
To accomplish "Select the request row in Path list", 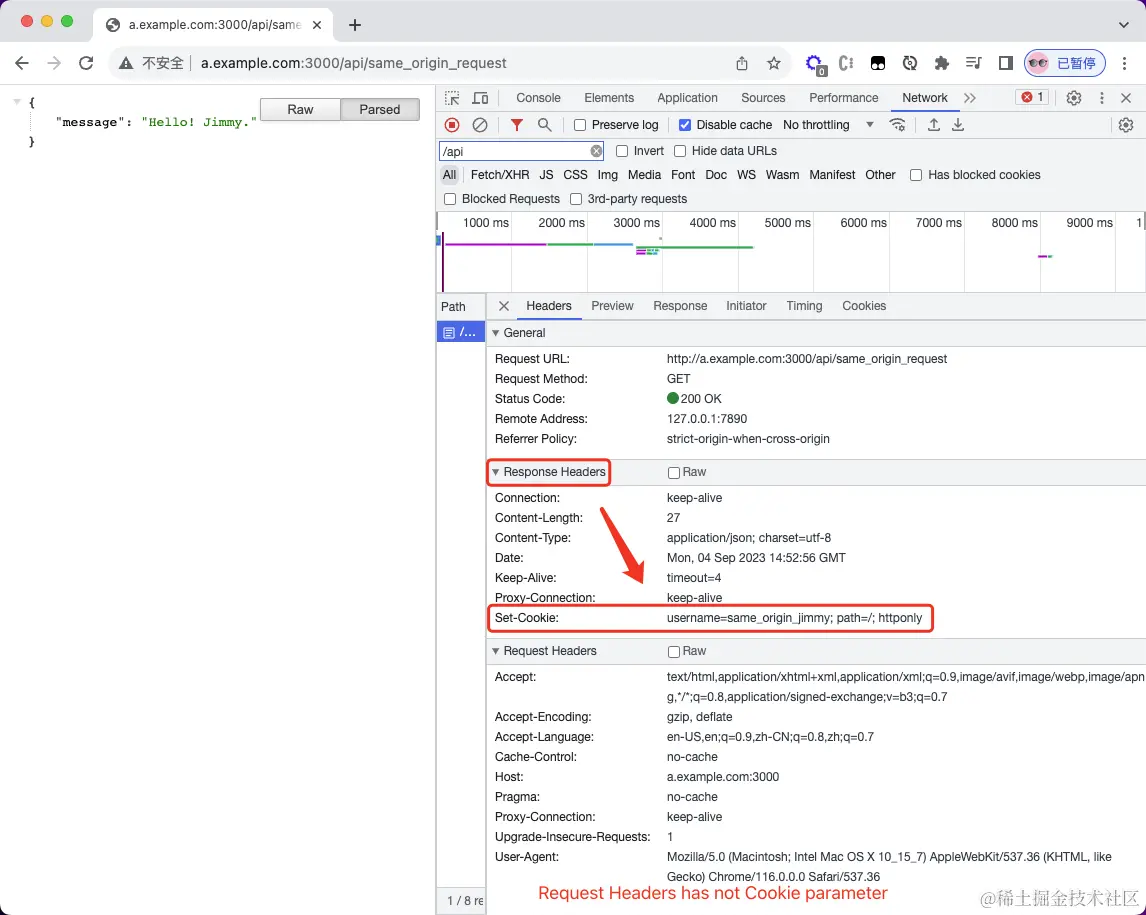I will (x=460, y=333).
